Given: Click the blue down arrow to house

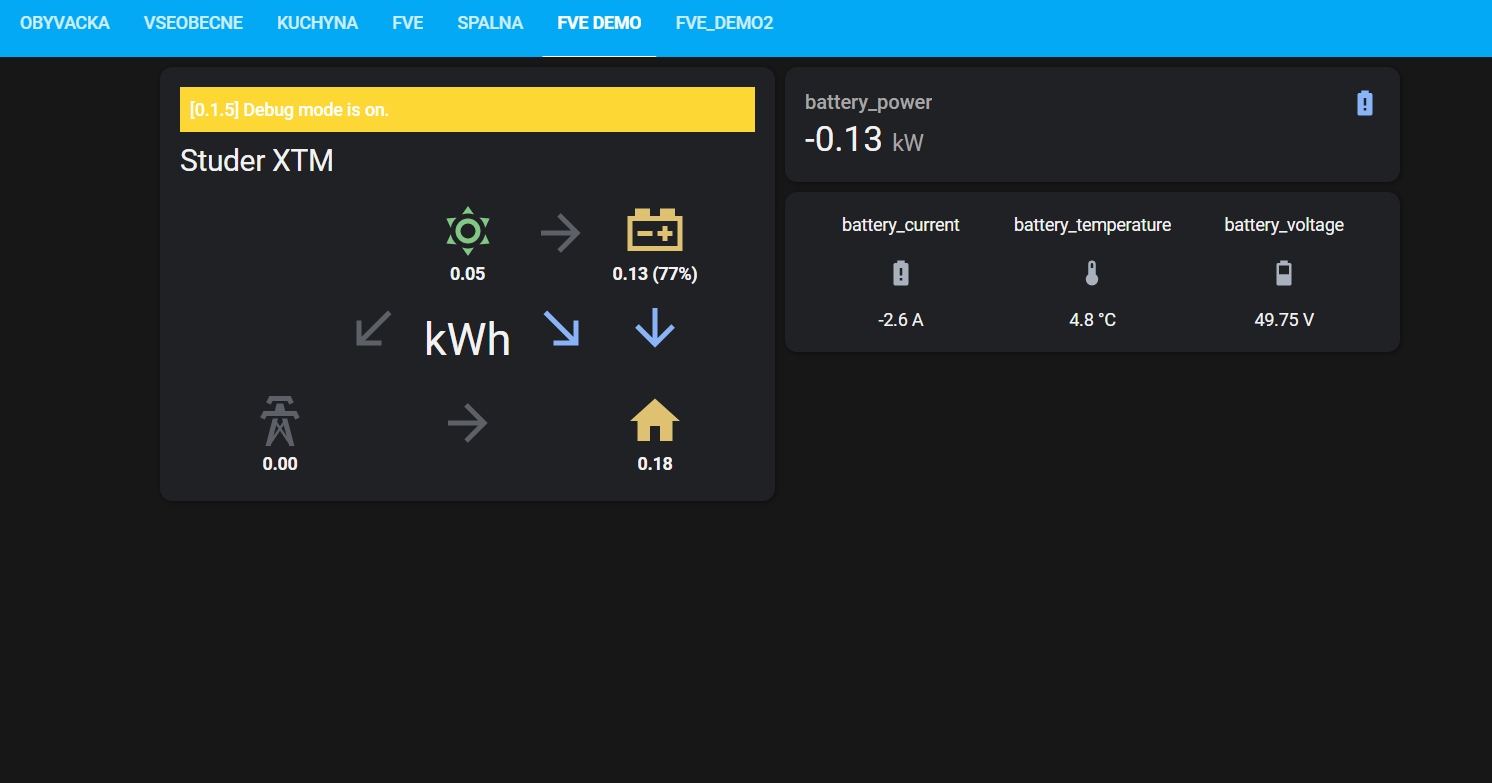Looking at the screenshot, I should click(654, 328).
